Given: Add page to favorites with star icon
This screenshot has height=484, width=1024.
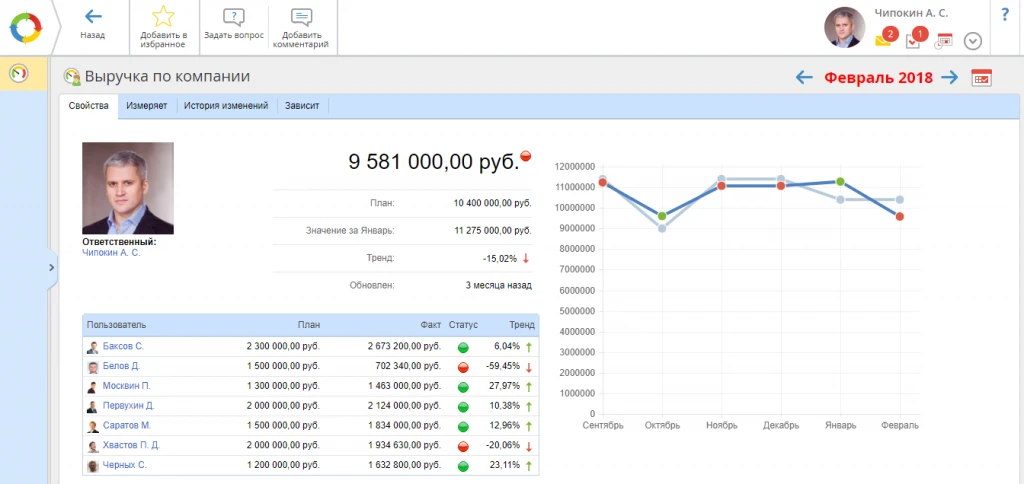Looking at the screenshot, I should tap(163, 17).
